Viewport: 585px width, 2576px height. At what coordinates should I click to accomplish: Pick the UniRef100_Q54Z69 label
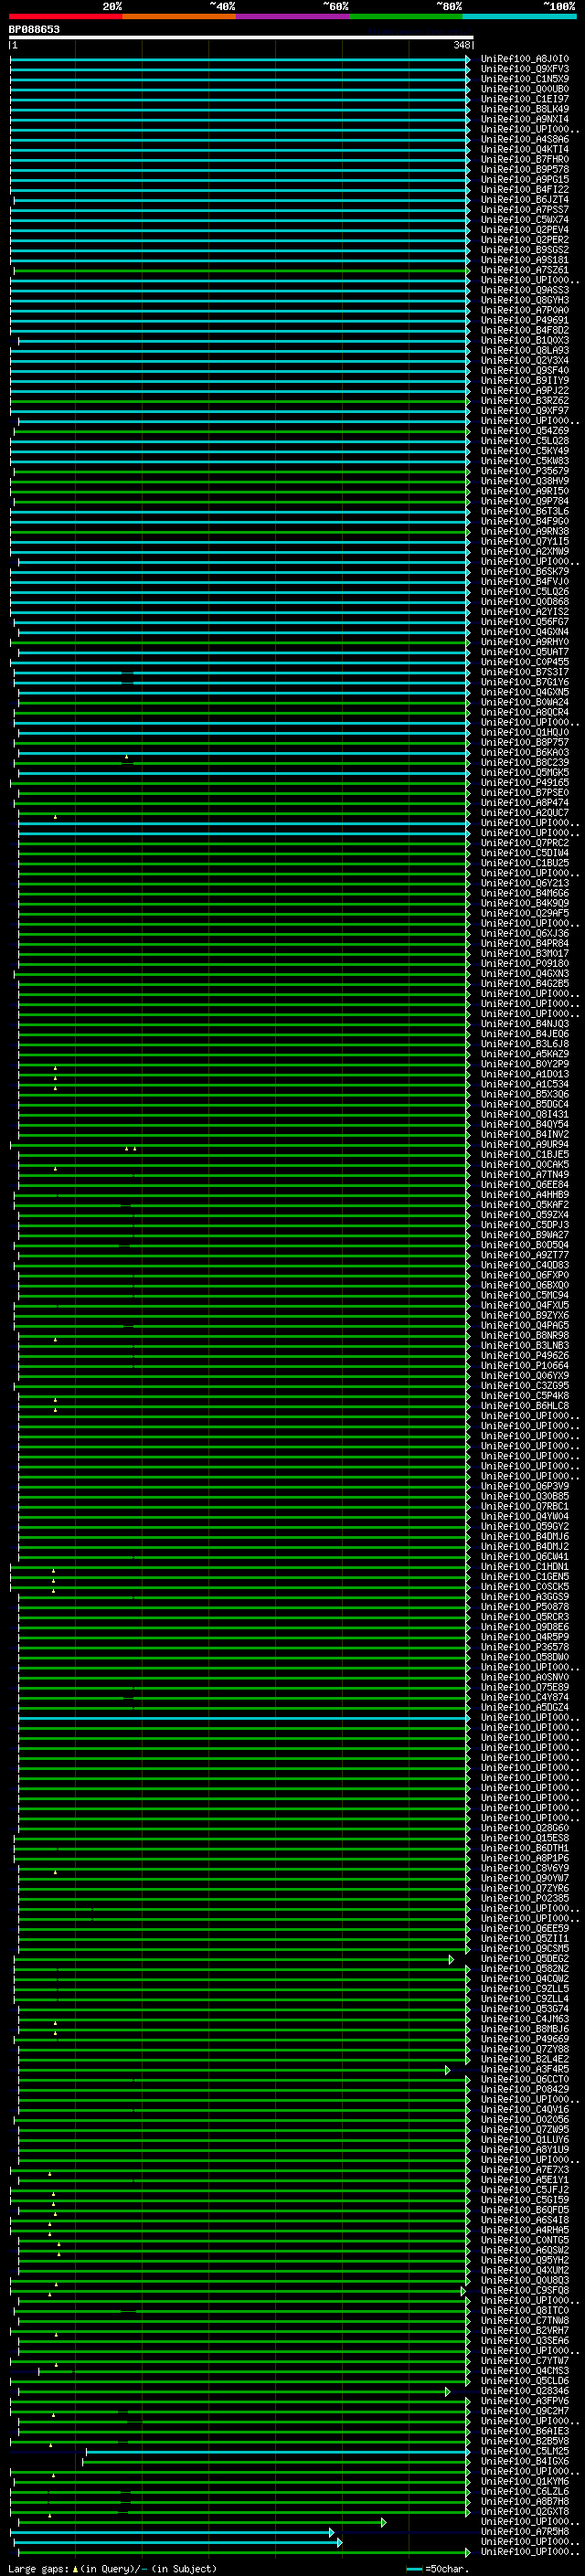525,431
